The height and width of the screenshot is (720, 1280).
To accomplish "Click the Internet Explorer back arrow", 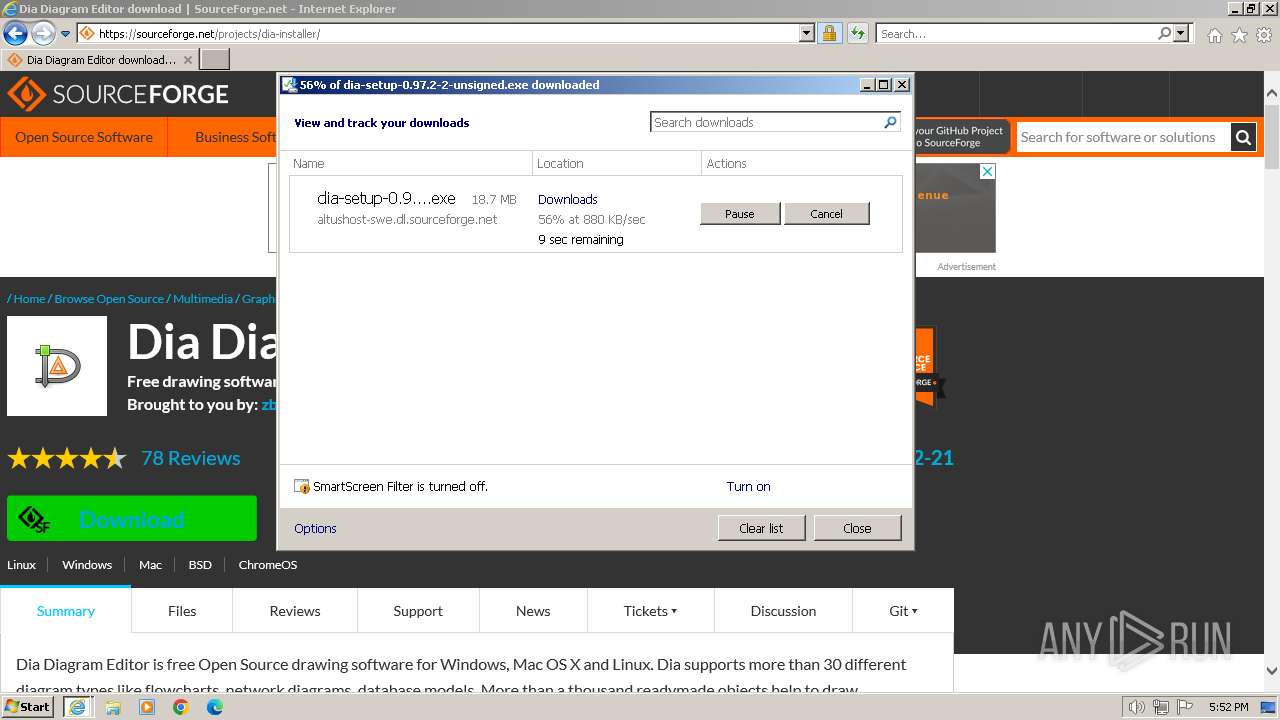I will pos(15,33).
